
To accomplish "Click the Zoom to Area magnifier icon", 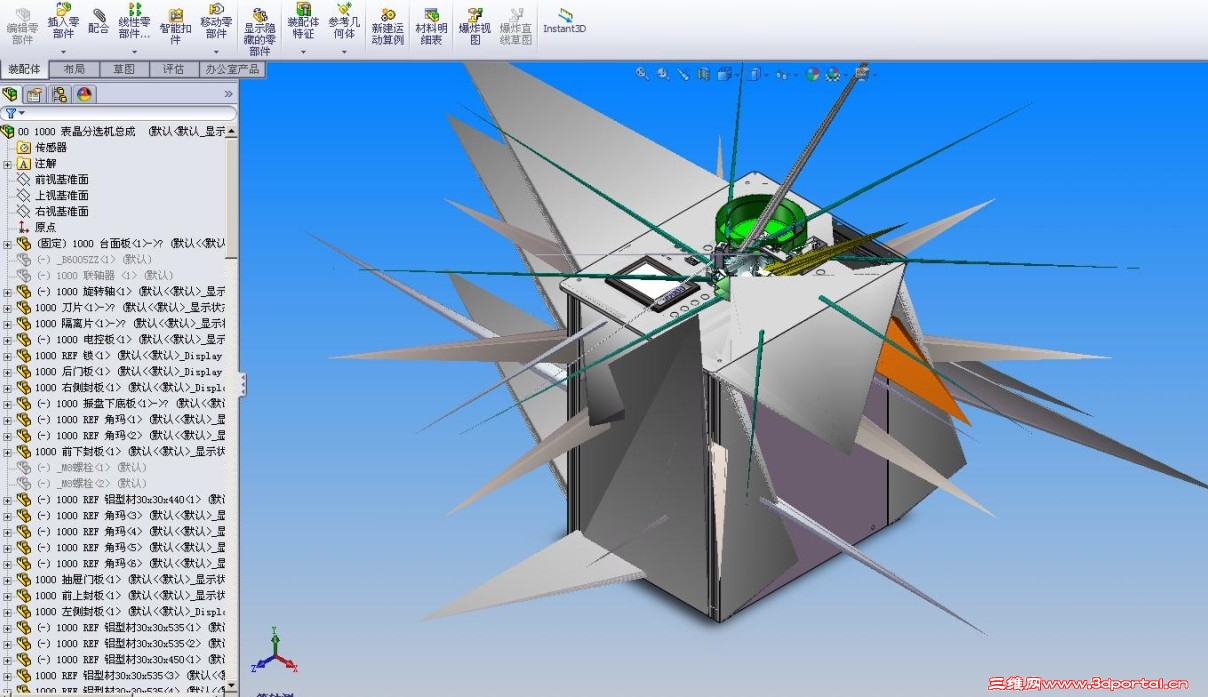I will click(663, 73).
